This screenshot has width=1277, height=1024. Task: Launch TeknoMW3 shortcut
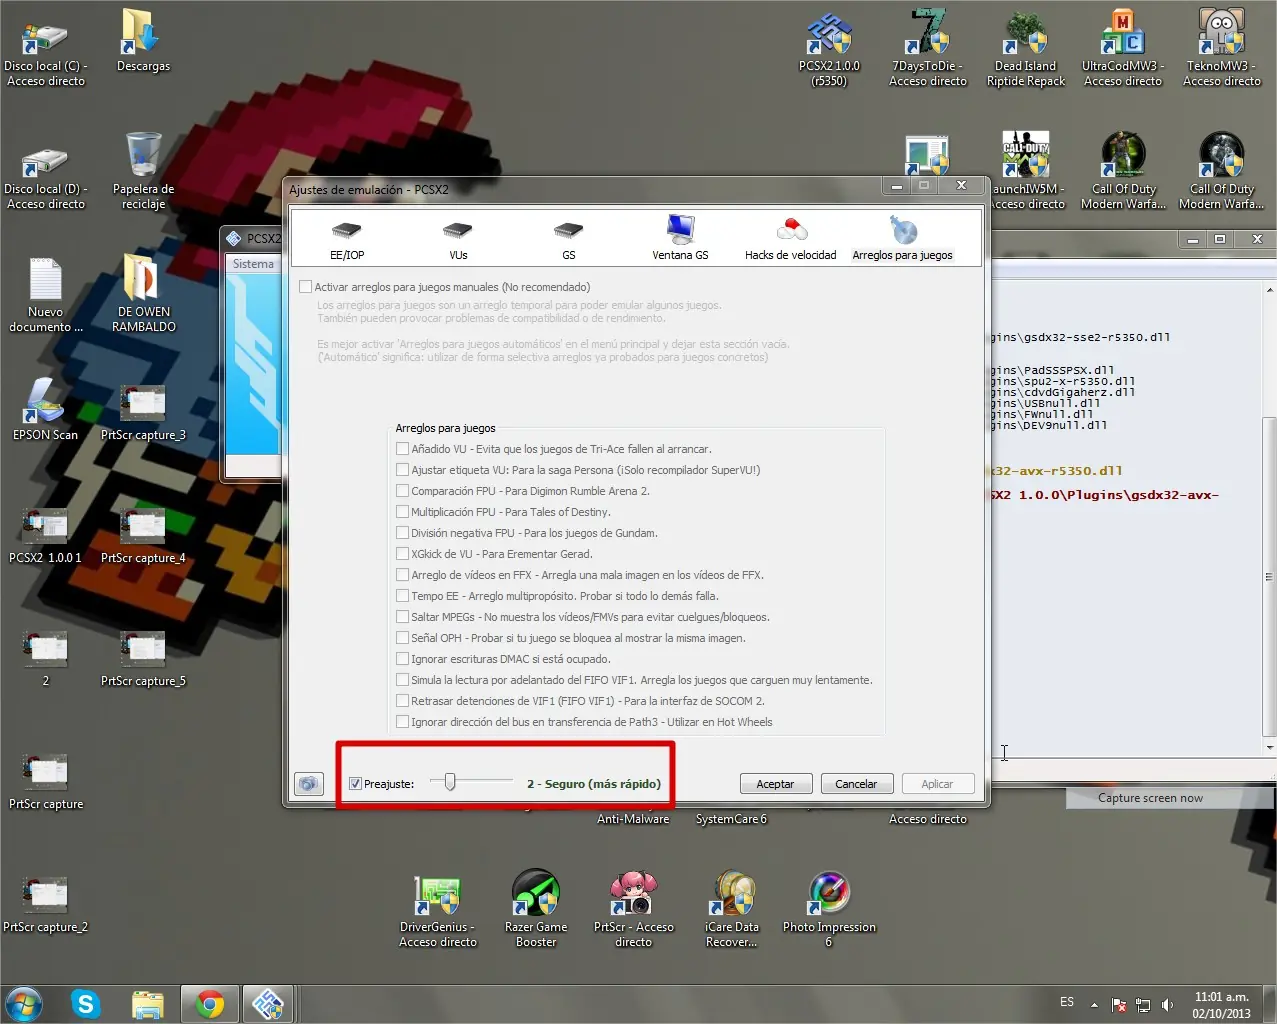[x=1222, y=48]
